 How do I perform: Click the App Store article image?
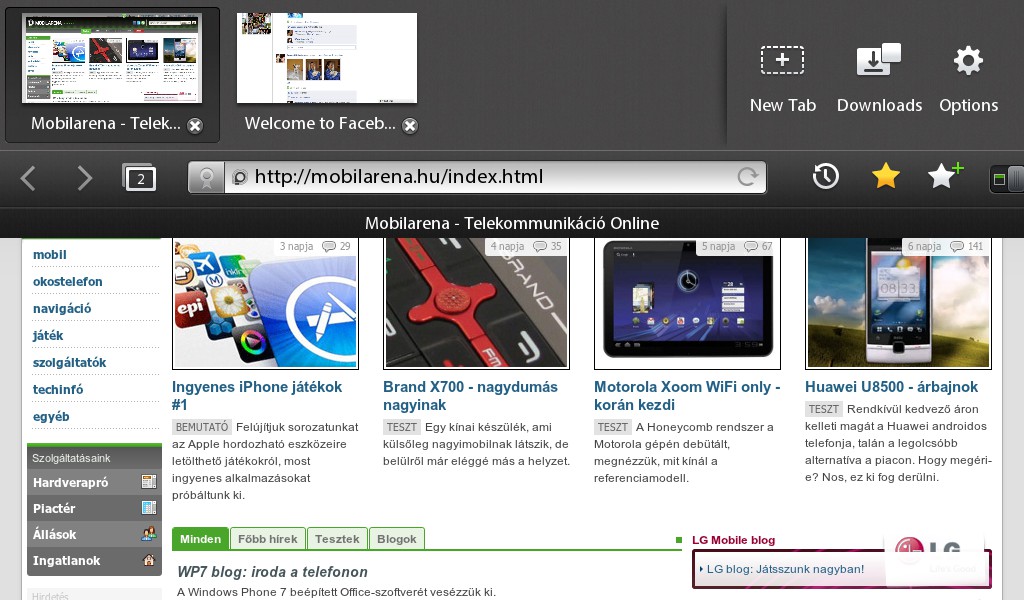point(265,304)
